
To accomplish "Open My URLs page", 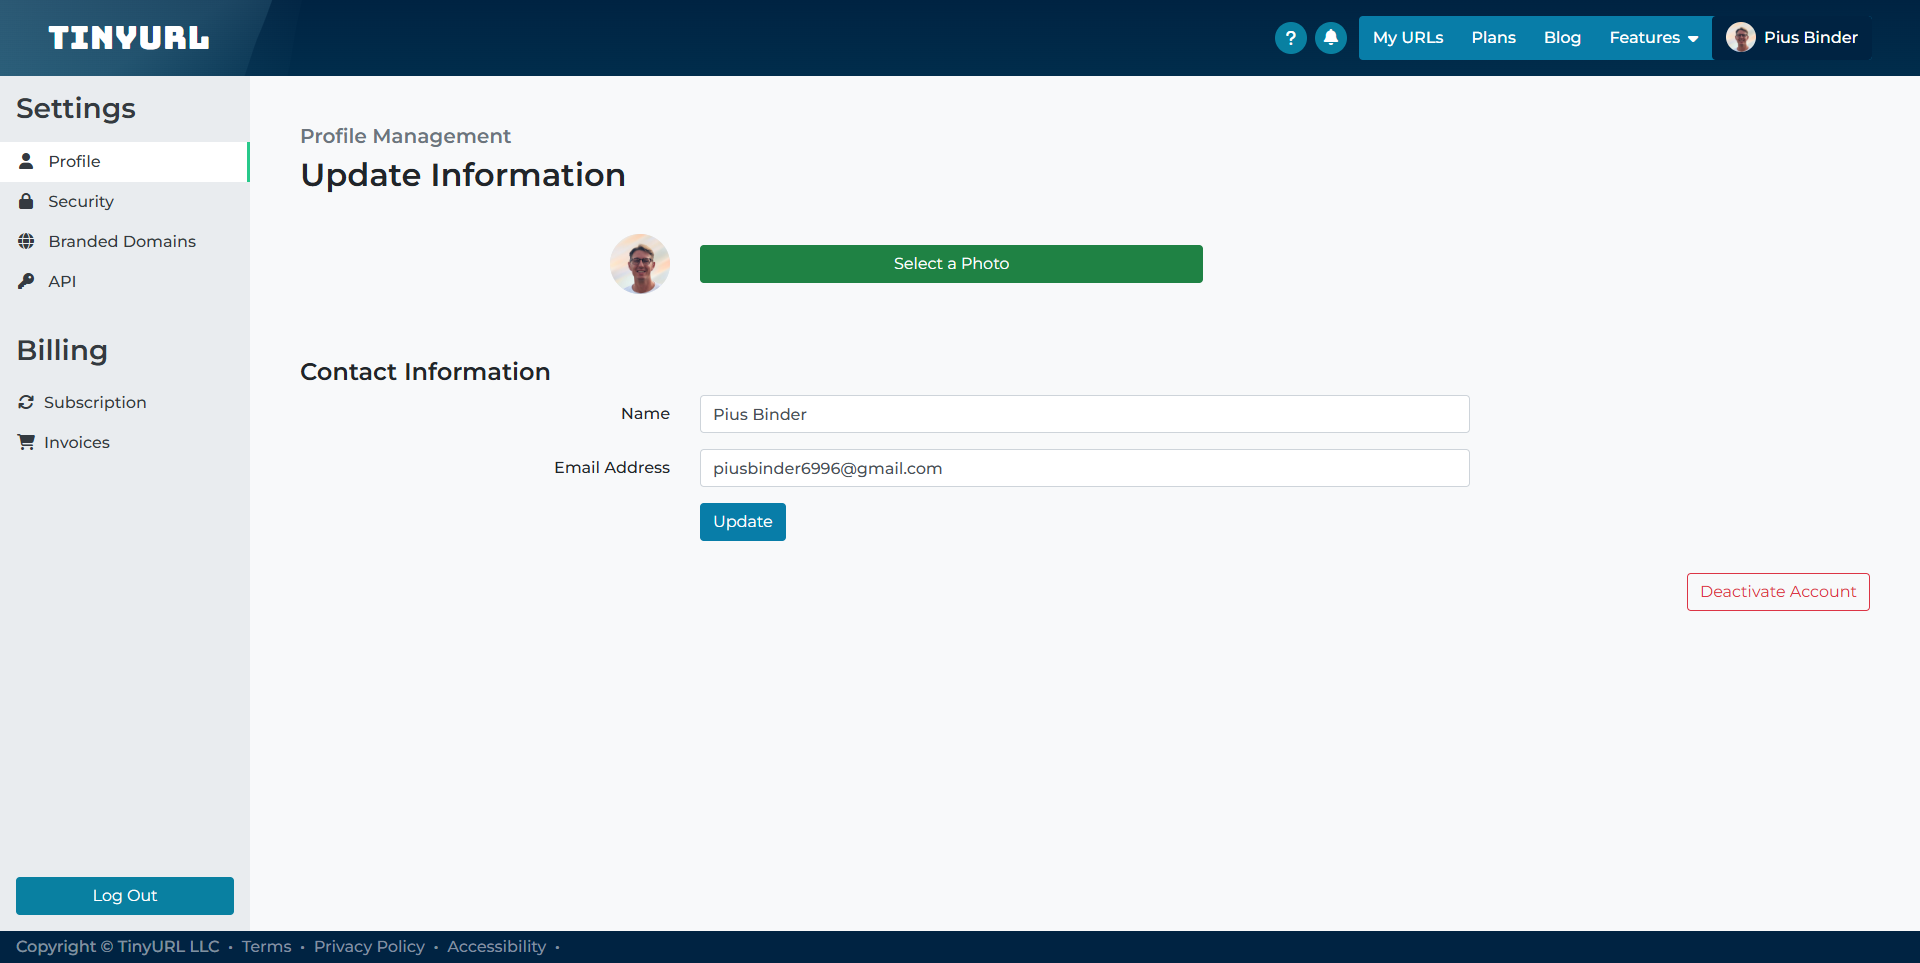I will tap(1407, 38).
